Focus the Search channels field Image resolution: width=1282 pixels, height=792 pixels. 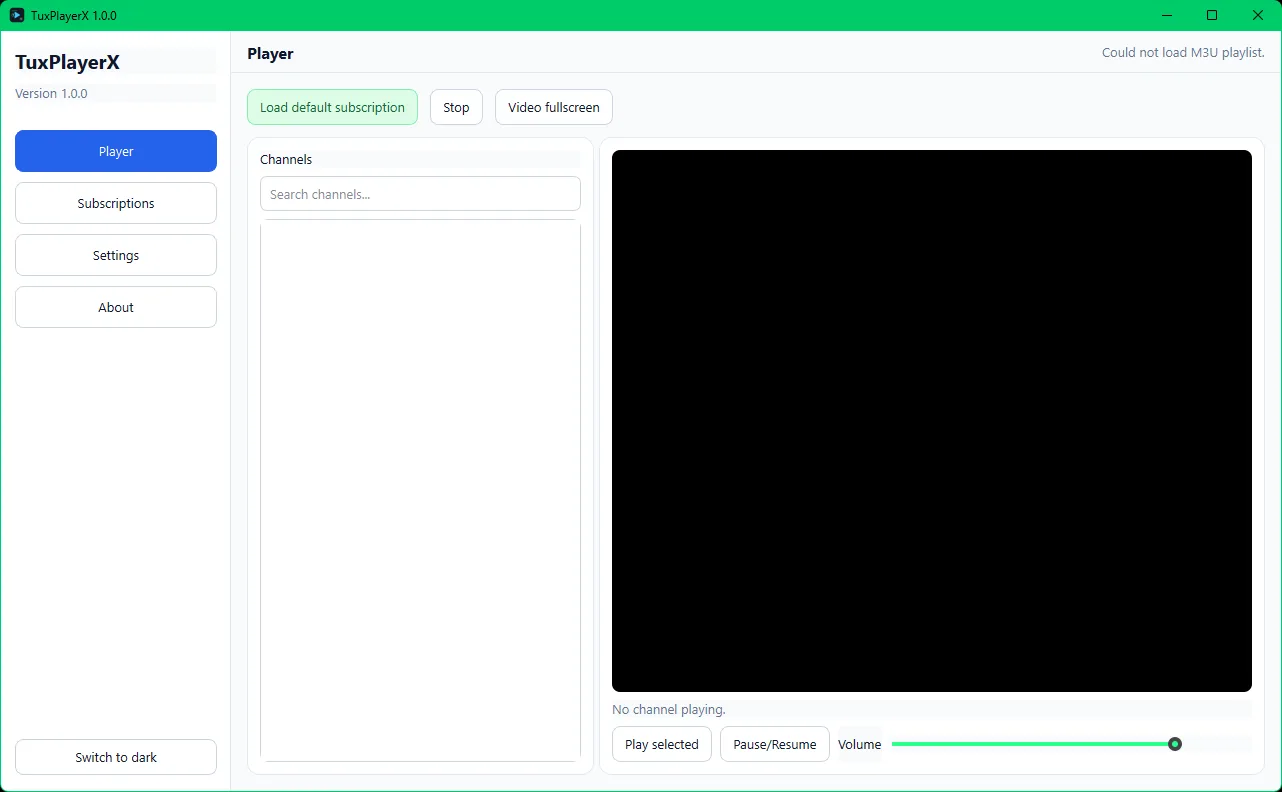point(420,194)
